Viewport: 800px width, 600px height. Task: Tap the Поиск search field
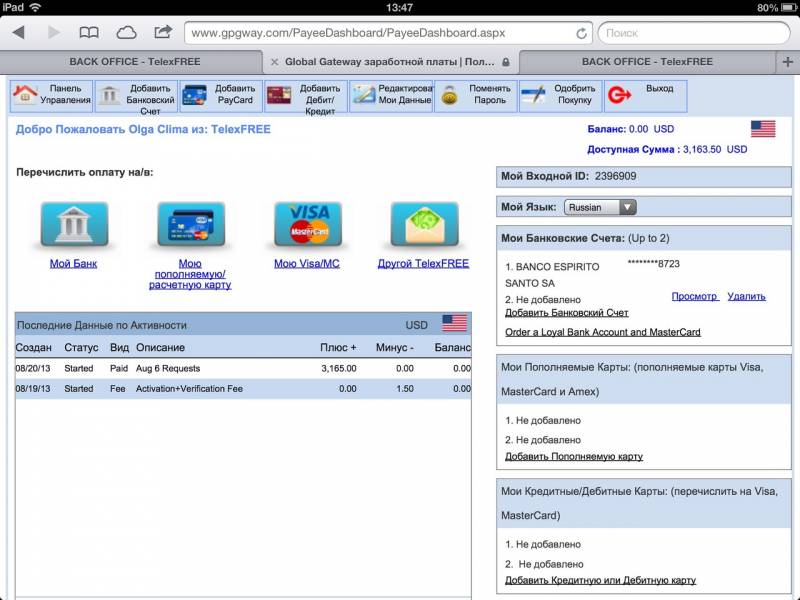[x=694, y=33]
